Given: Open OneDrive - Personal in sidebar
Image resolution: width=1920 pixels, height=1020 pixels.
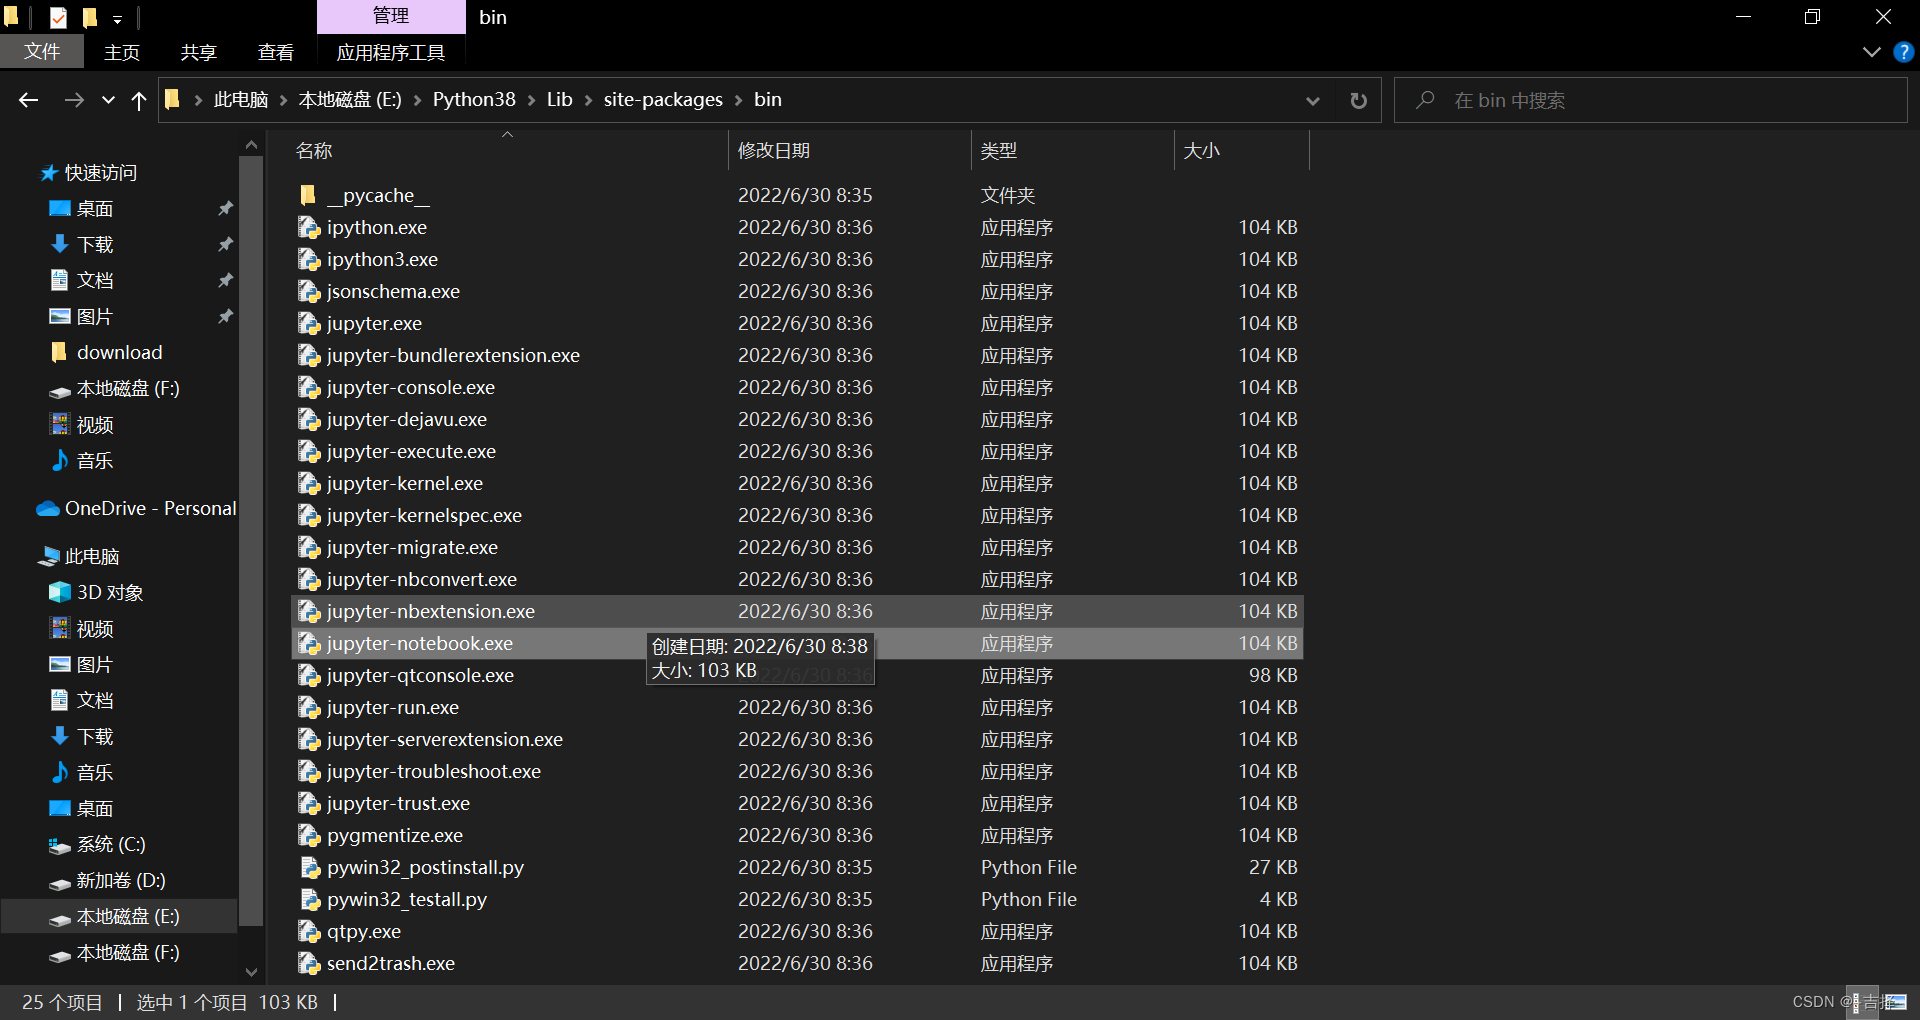Looking at the screenshot, I should 150,508.
